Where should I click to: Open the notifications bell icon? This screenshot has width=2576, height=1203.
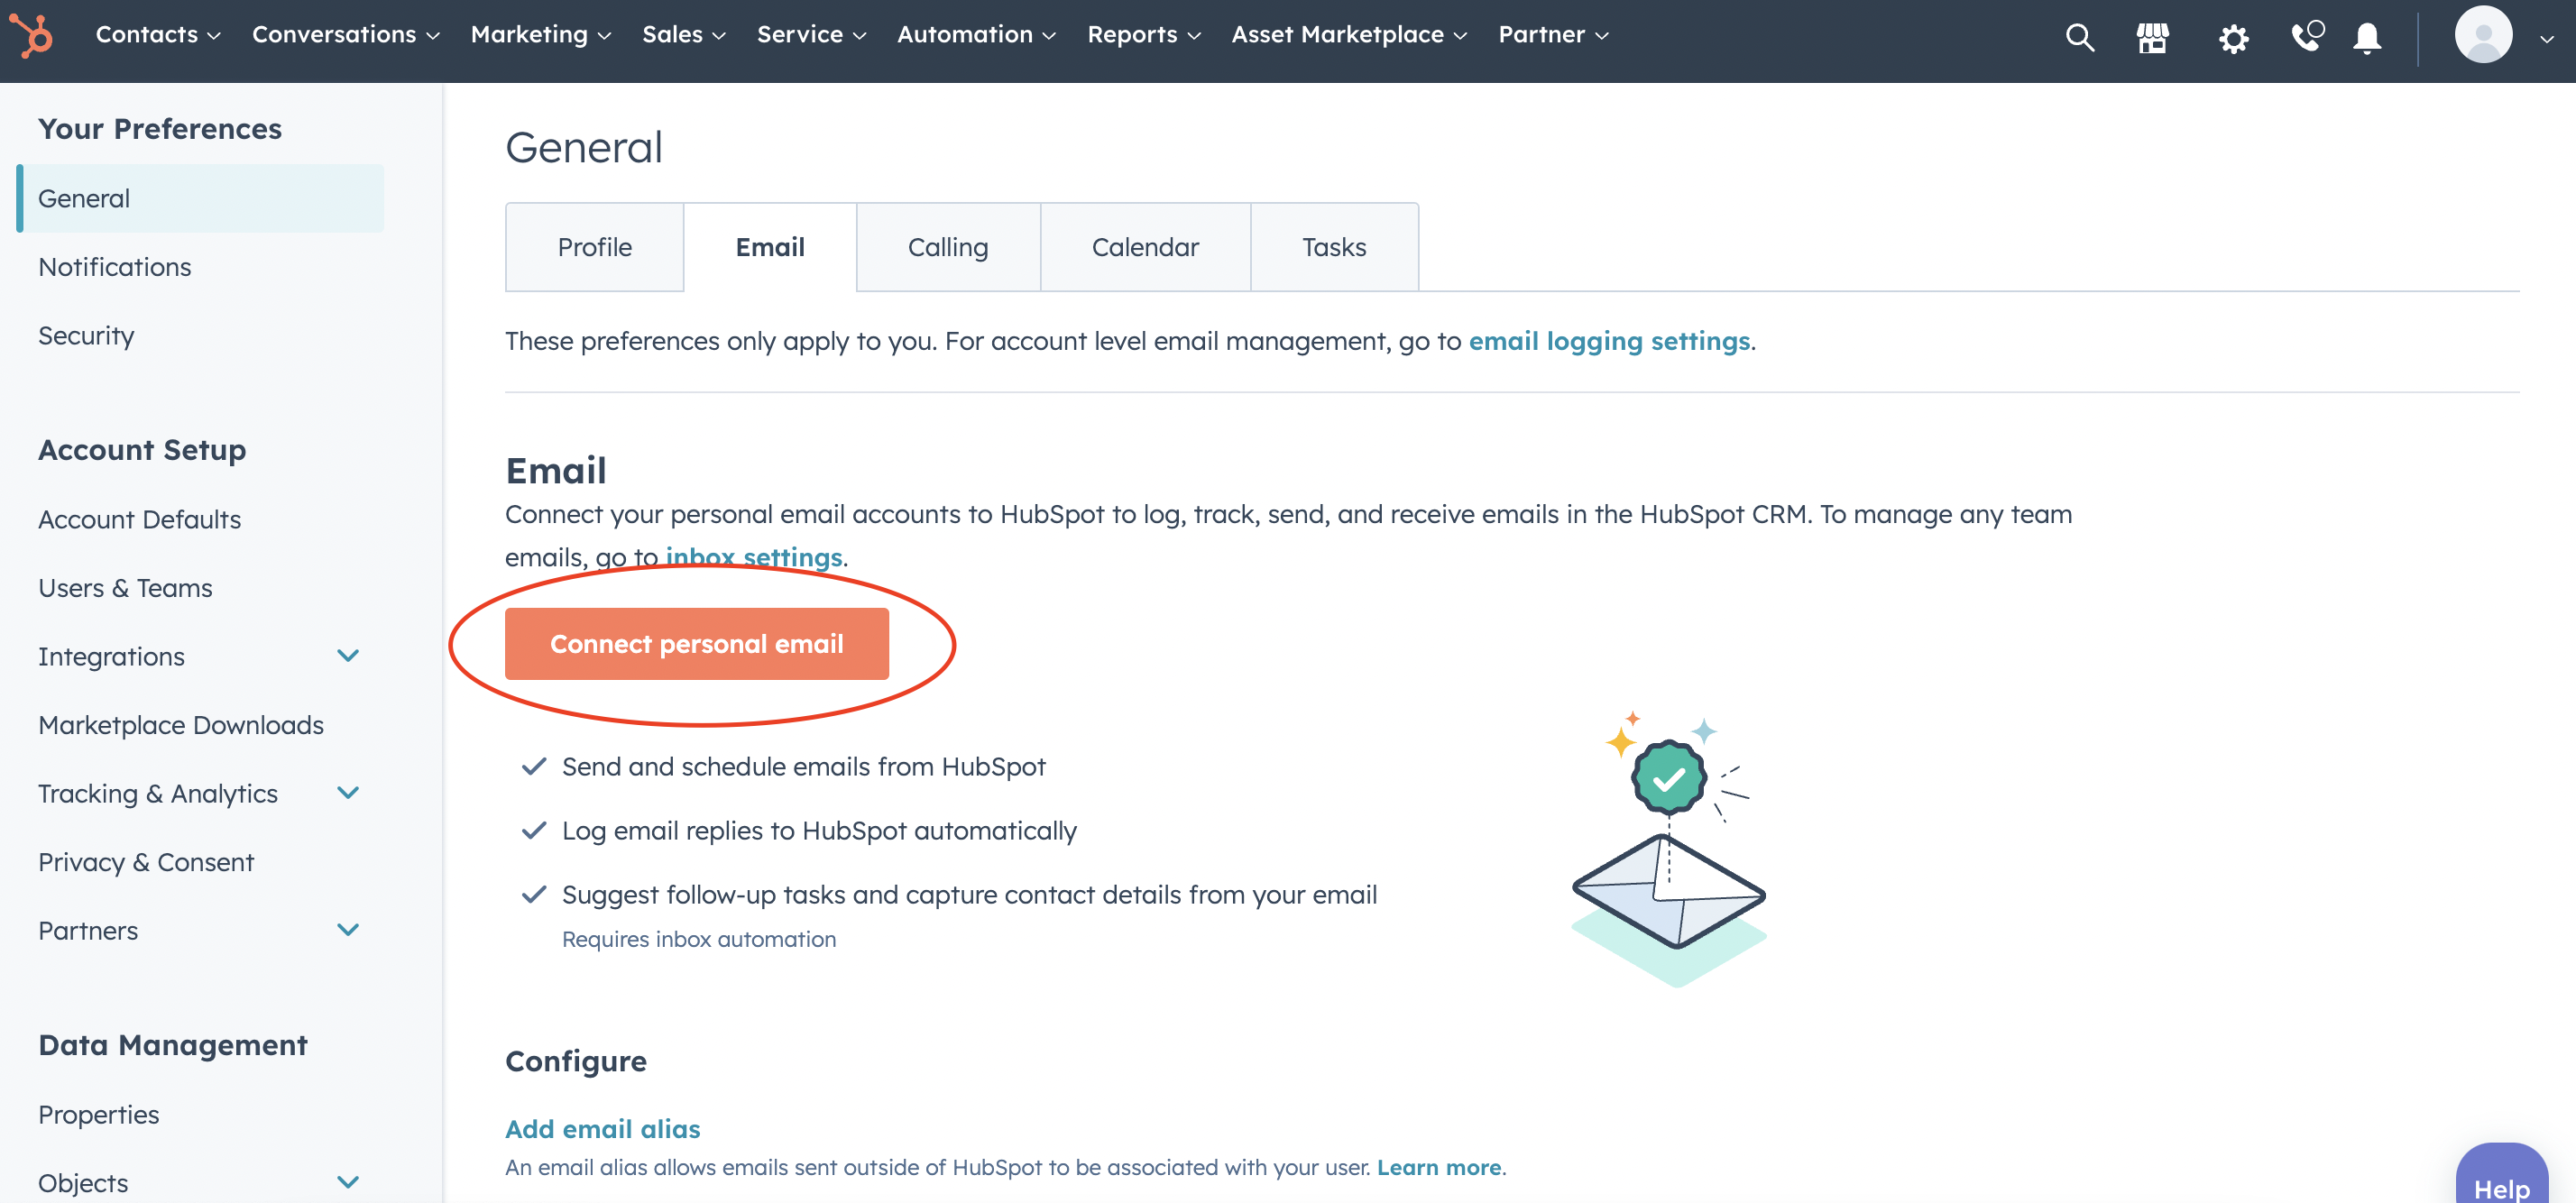[x=2367, y=38]
